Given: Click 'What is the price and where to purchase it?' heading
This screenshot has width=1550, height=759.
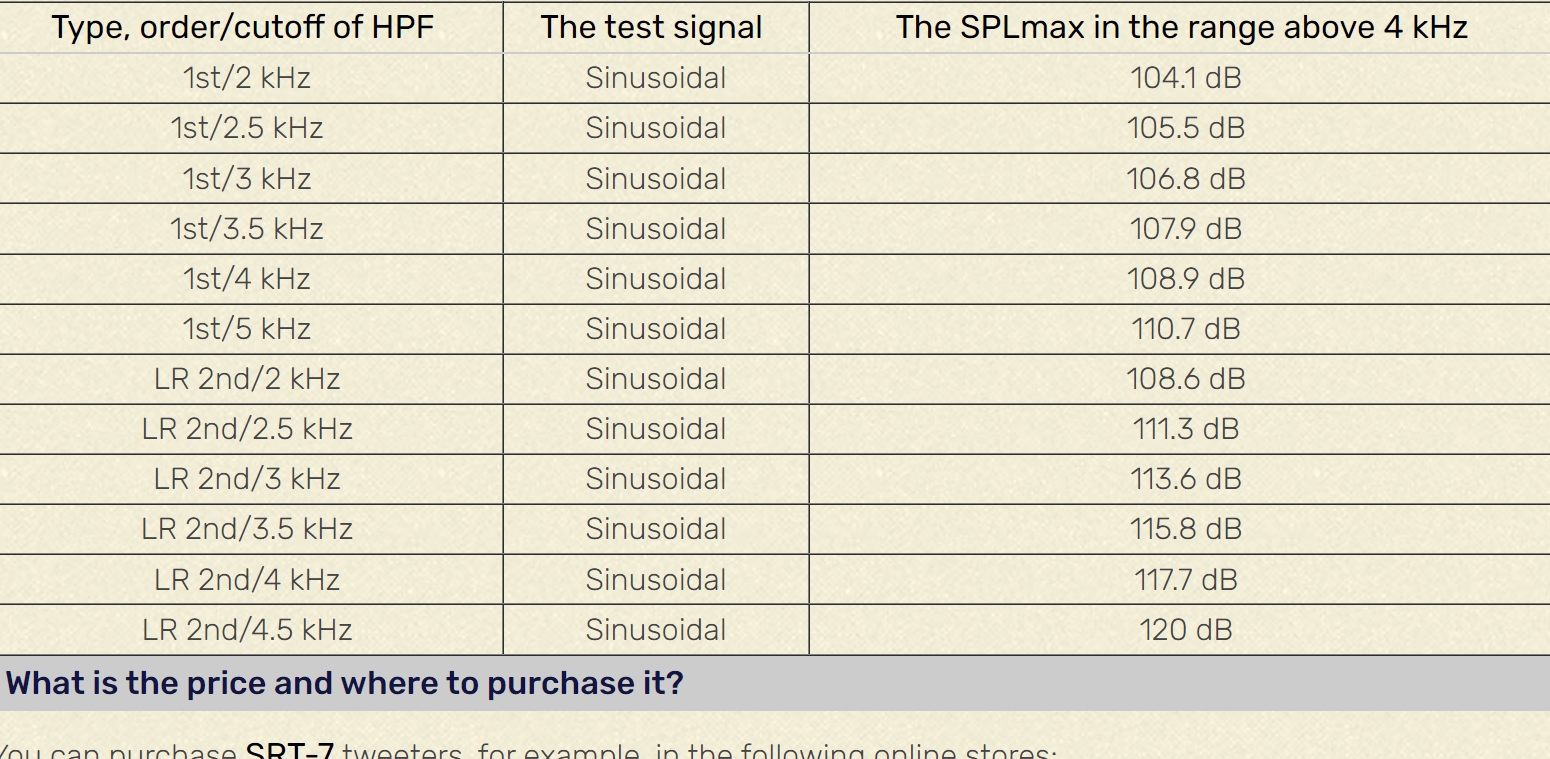Looking at the screenshot, I should 345,684.
